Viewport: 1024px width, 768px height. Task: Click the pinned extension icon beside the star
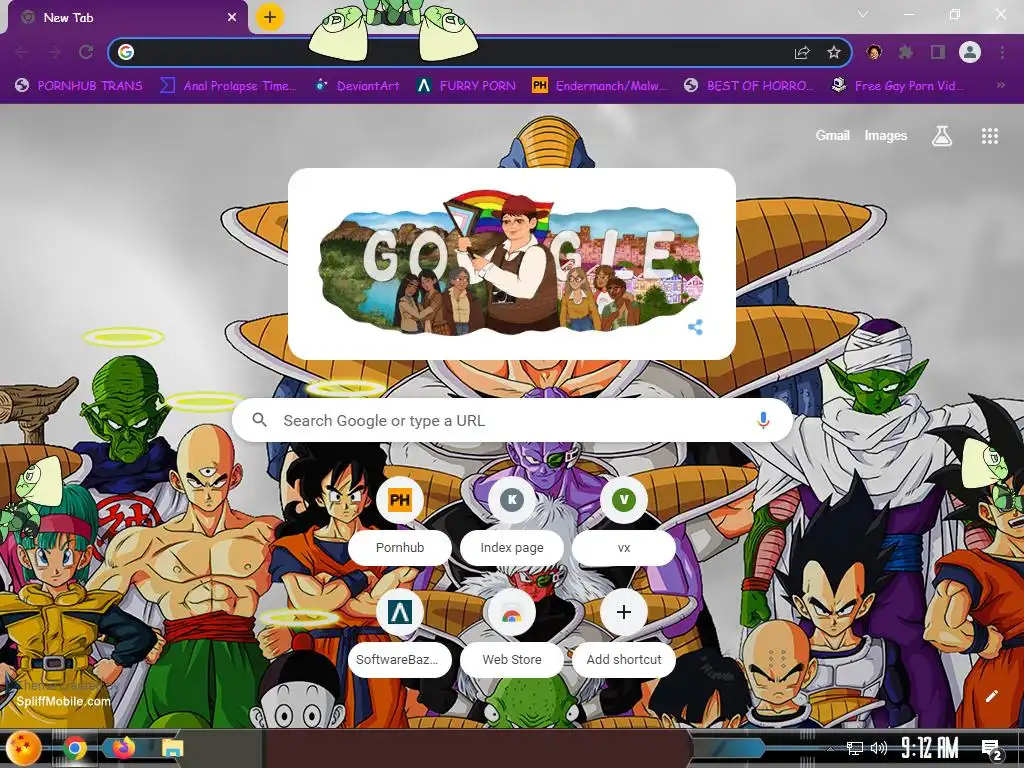tap(874, 52)
